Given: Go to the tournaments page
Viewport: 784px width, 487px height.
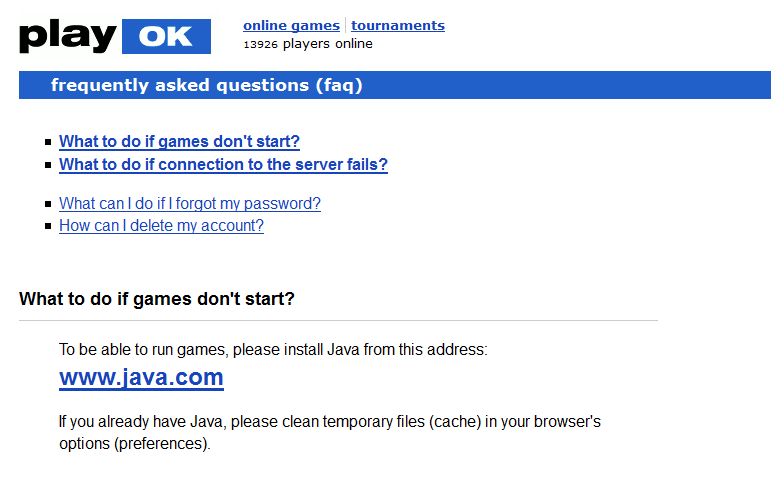Looking at the screenshot, I should [398, 26].
